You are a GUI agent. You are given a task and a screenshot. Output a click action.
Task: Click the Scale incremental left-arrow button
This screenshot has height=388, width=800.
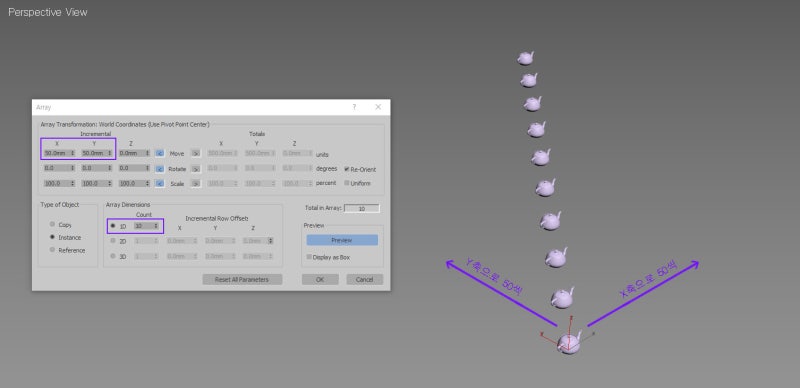160,183
